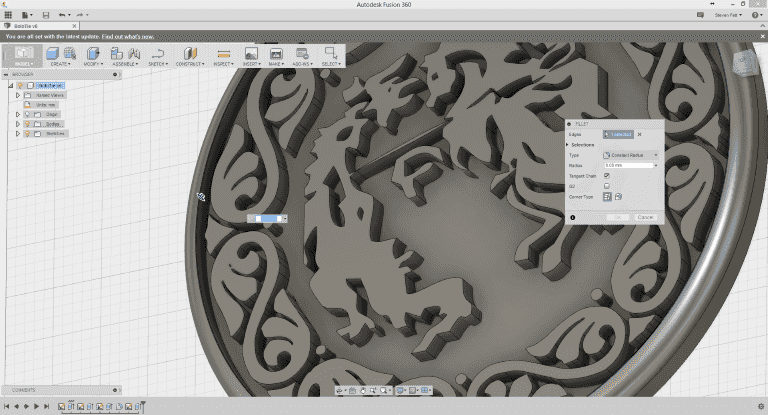Screen dimensions: 768x415
Task: Click the Orbit icon in navigation bar
Action: point(339,391)
